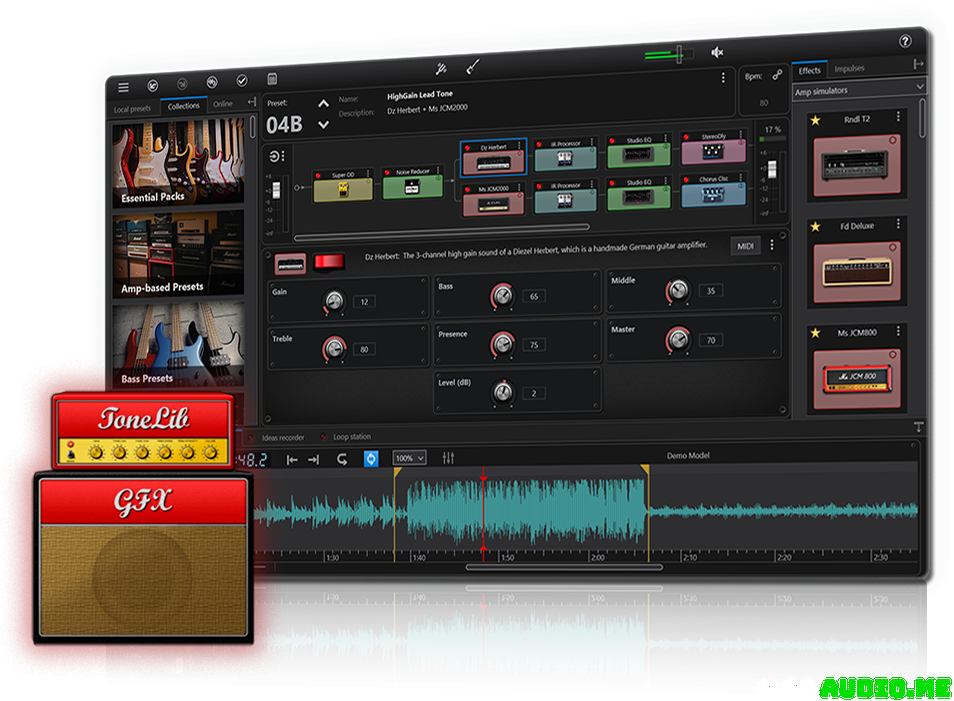Switch to Online tab

click(223, 104)
